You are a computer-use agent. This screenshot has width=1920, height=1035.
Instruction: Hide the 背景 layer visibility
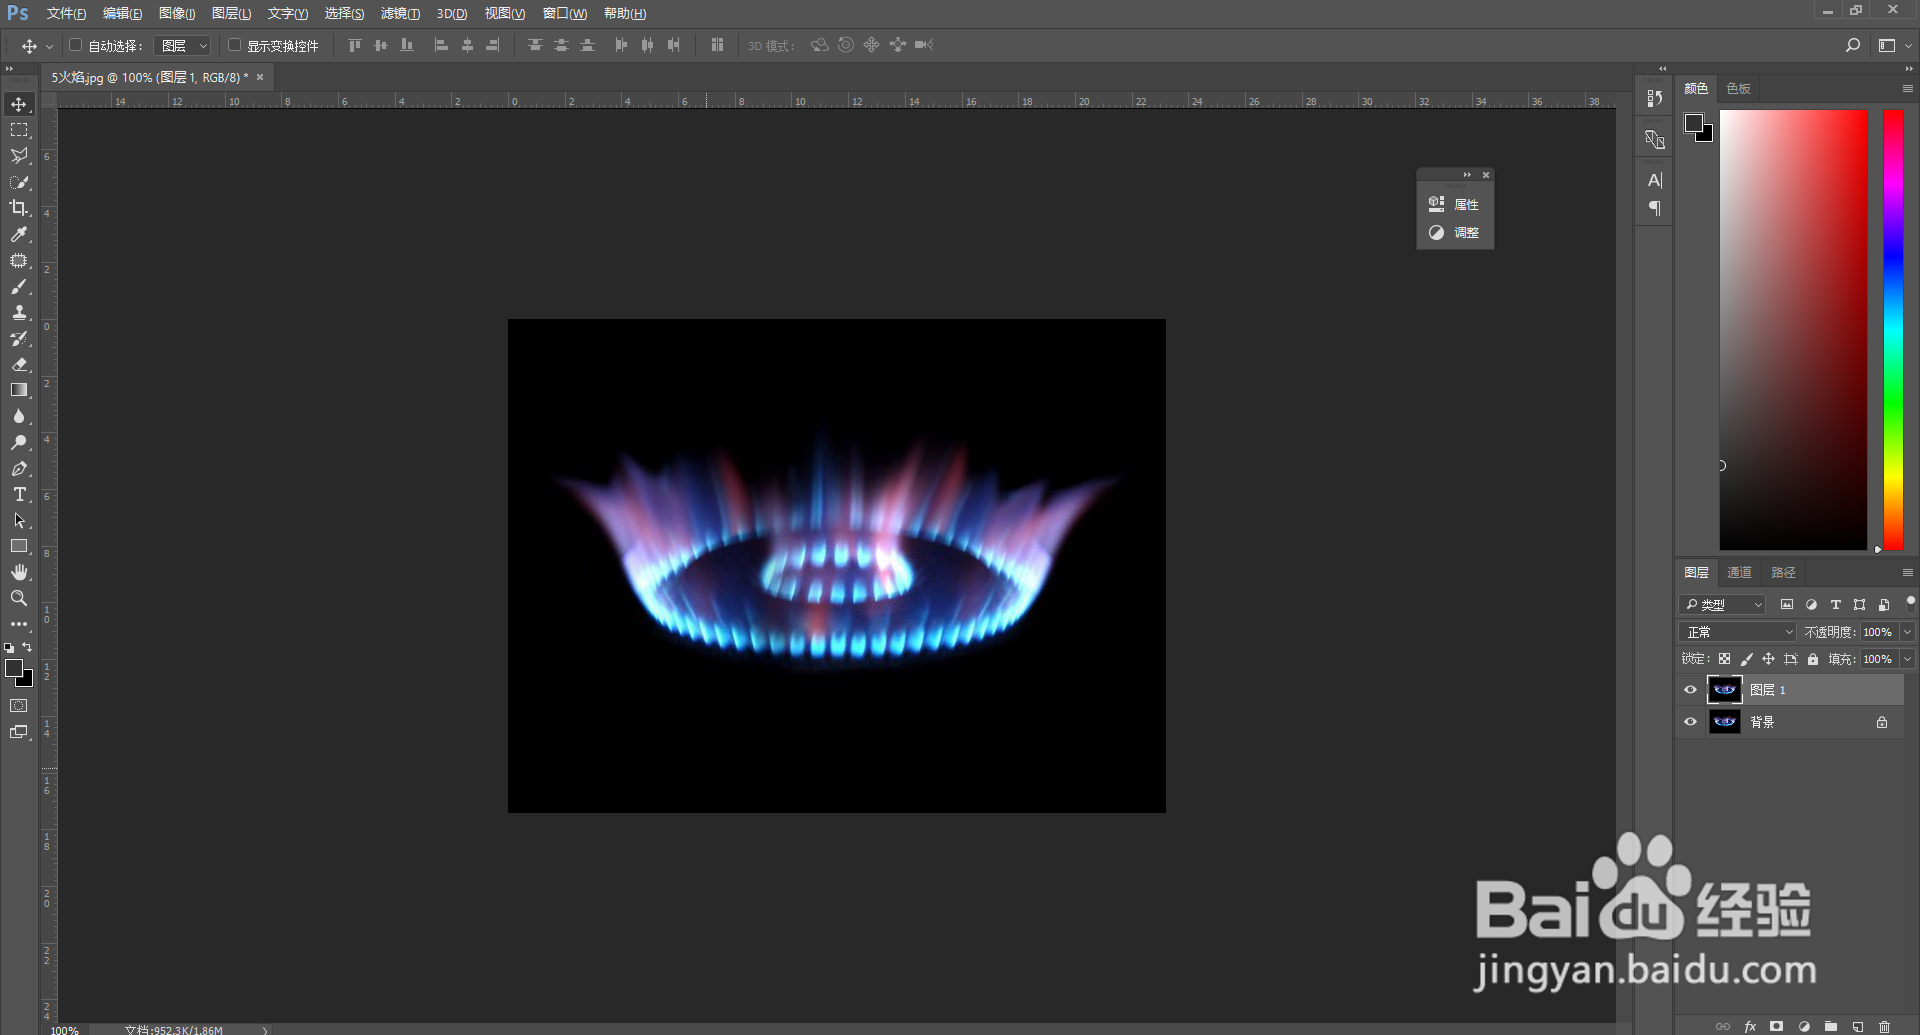(1690, 721)
